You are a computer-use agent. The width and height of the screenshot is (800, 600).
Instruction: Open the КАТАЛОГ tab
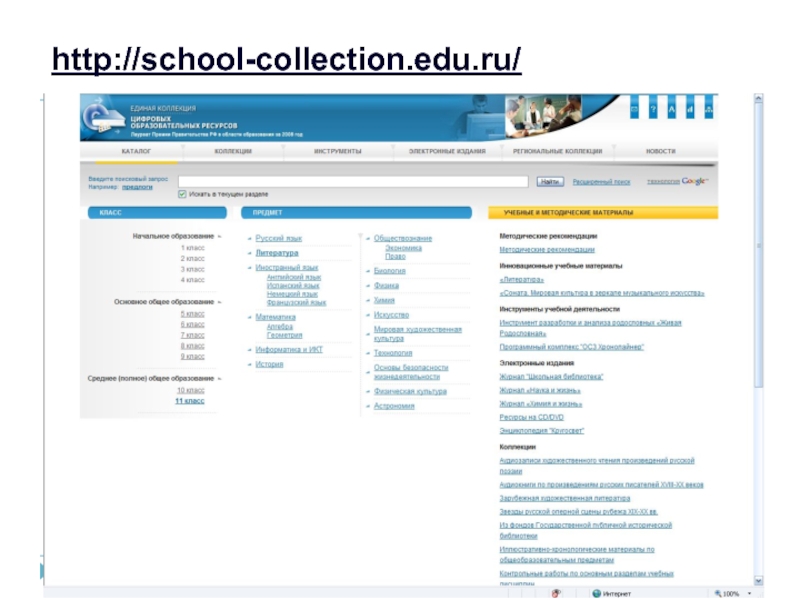[x=136, y=151]
